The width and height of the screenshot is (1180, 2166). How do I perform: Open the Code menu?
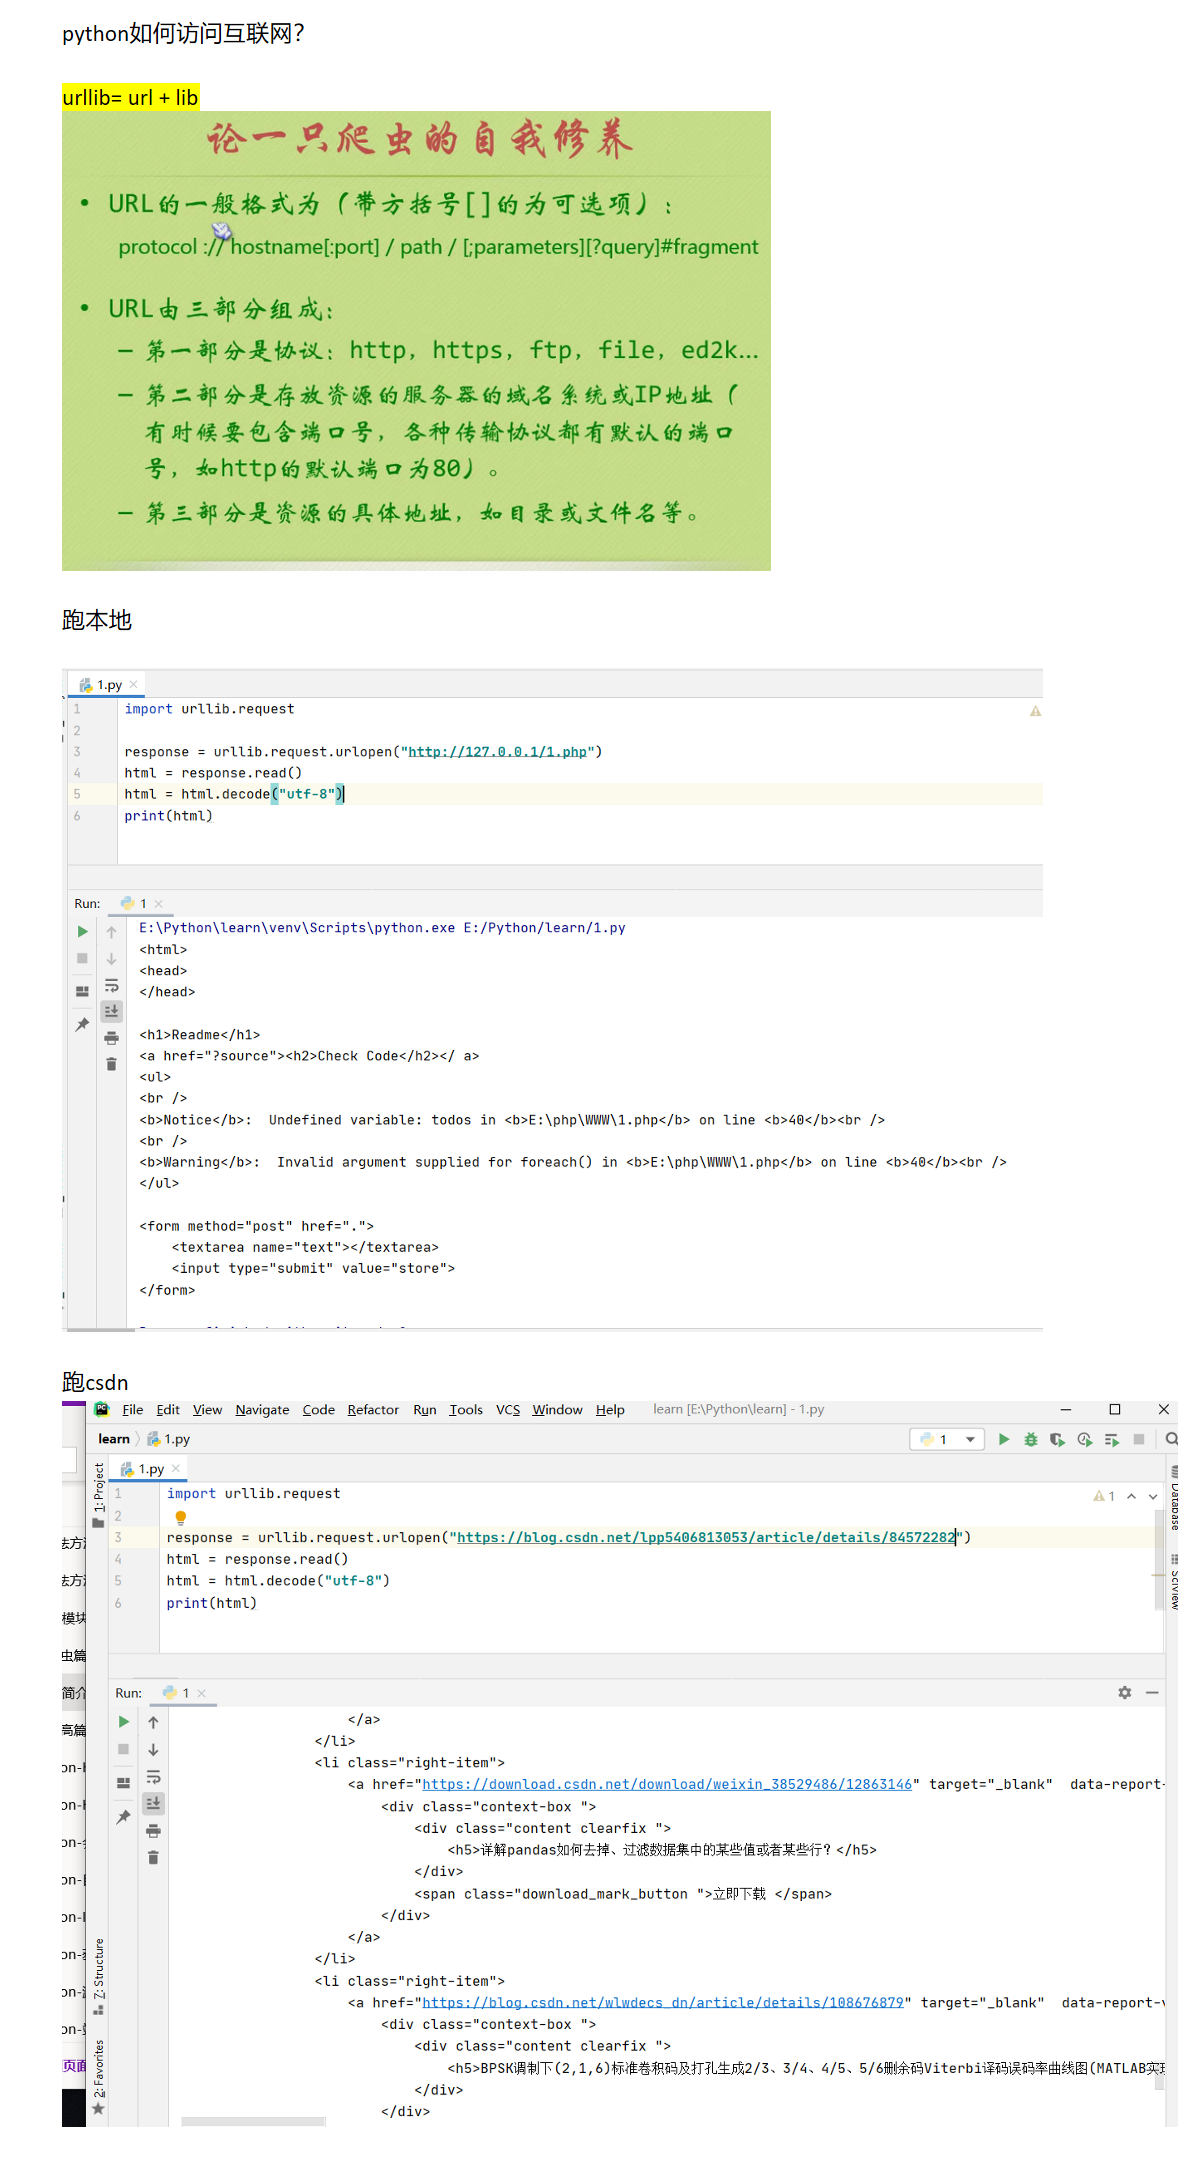(318, 1409)
